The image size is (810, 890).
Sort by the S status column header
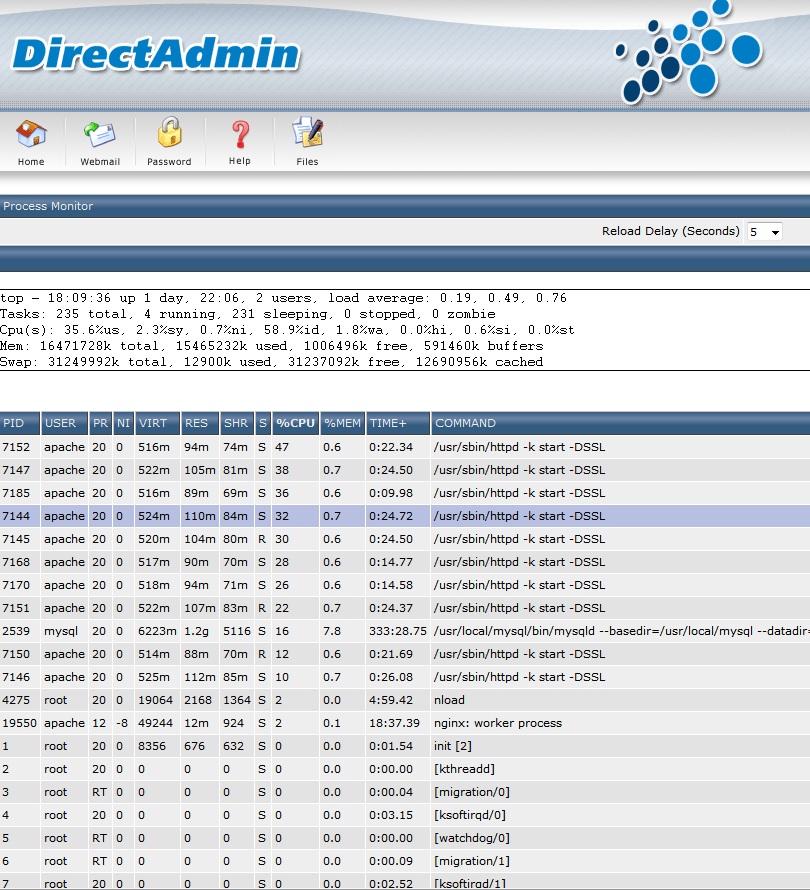263,423
